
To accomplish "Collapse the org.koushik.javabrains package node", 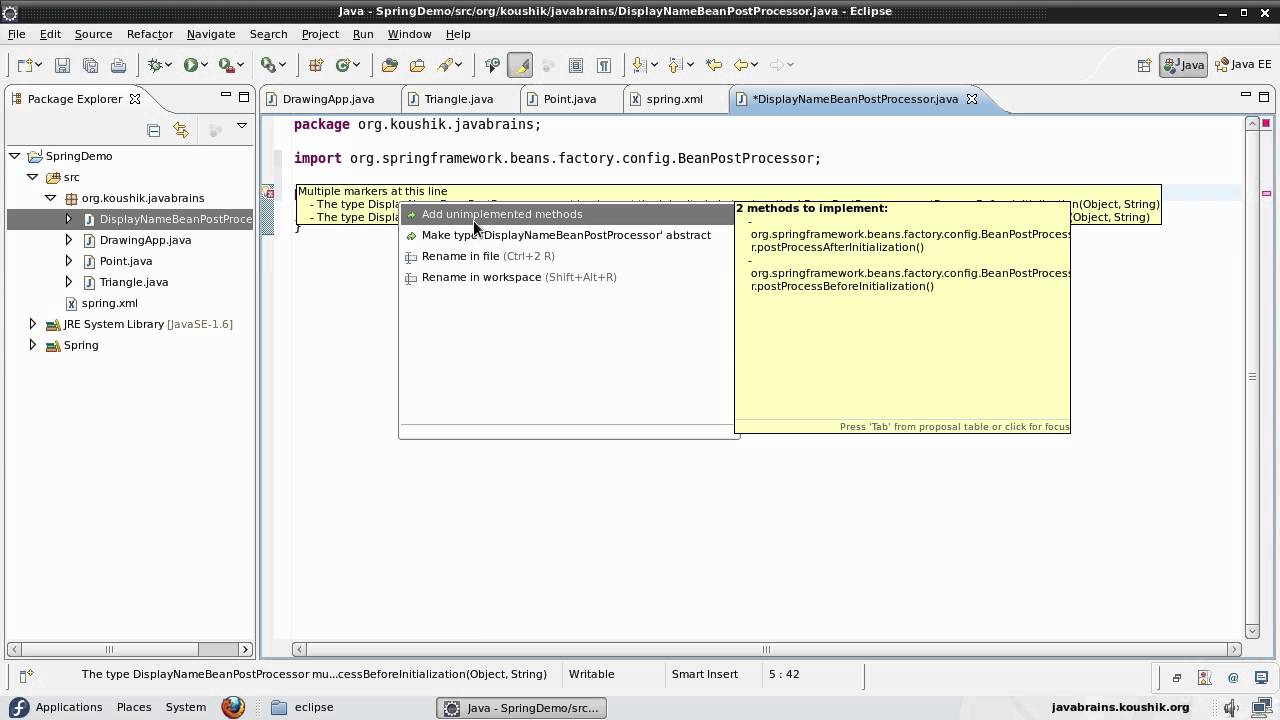I will click(51, 198).
